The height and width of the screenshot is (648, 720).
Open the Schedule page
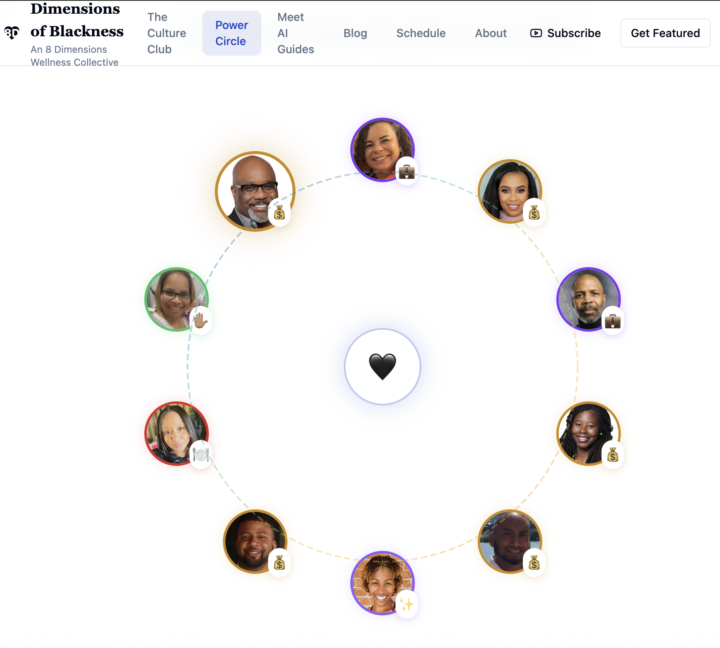coord(421,33)
